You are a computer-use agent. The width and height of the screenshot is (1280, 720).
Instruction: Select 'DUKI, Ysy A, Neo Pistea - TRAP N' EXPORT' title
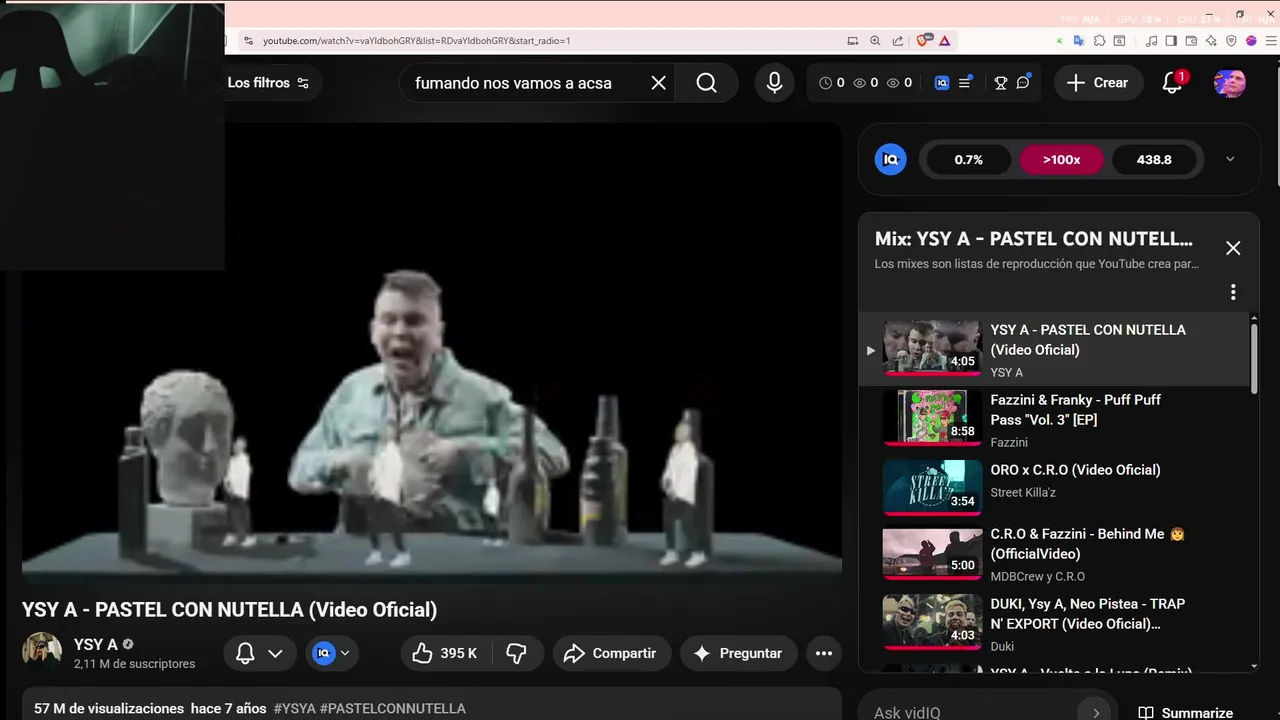tap(1087, 614)
